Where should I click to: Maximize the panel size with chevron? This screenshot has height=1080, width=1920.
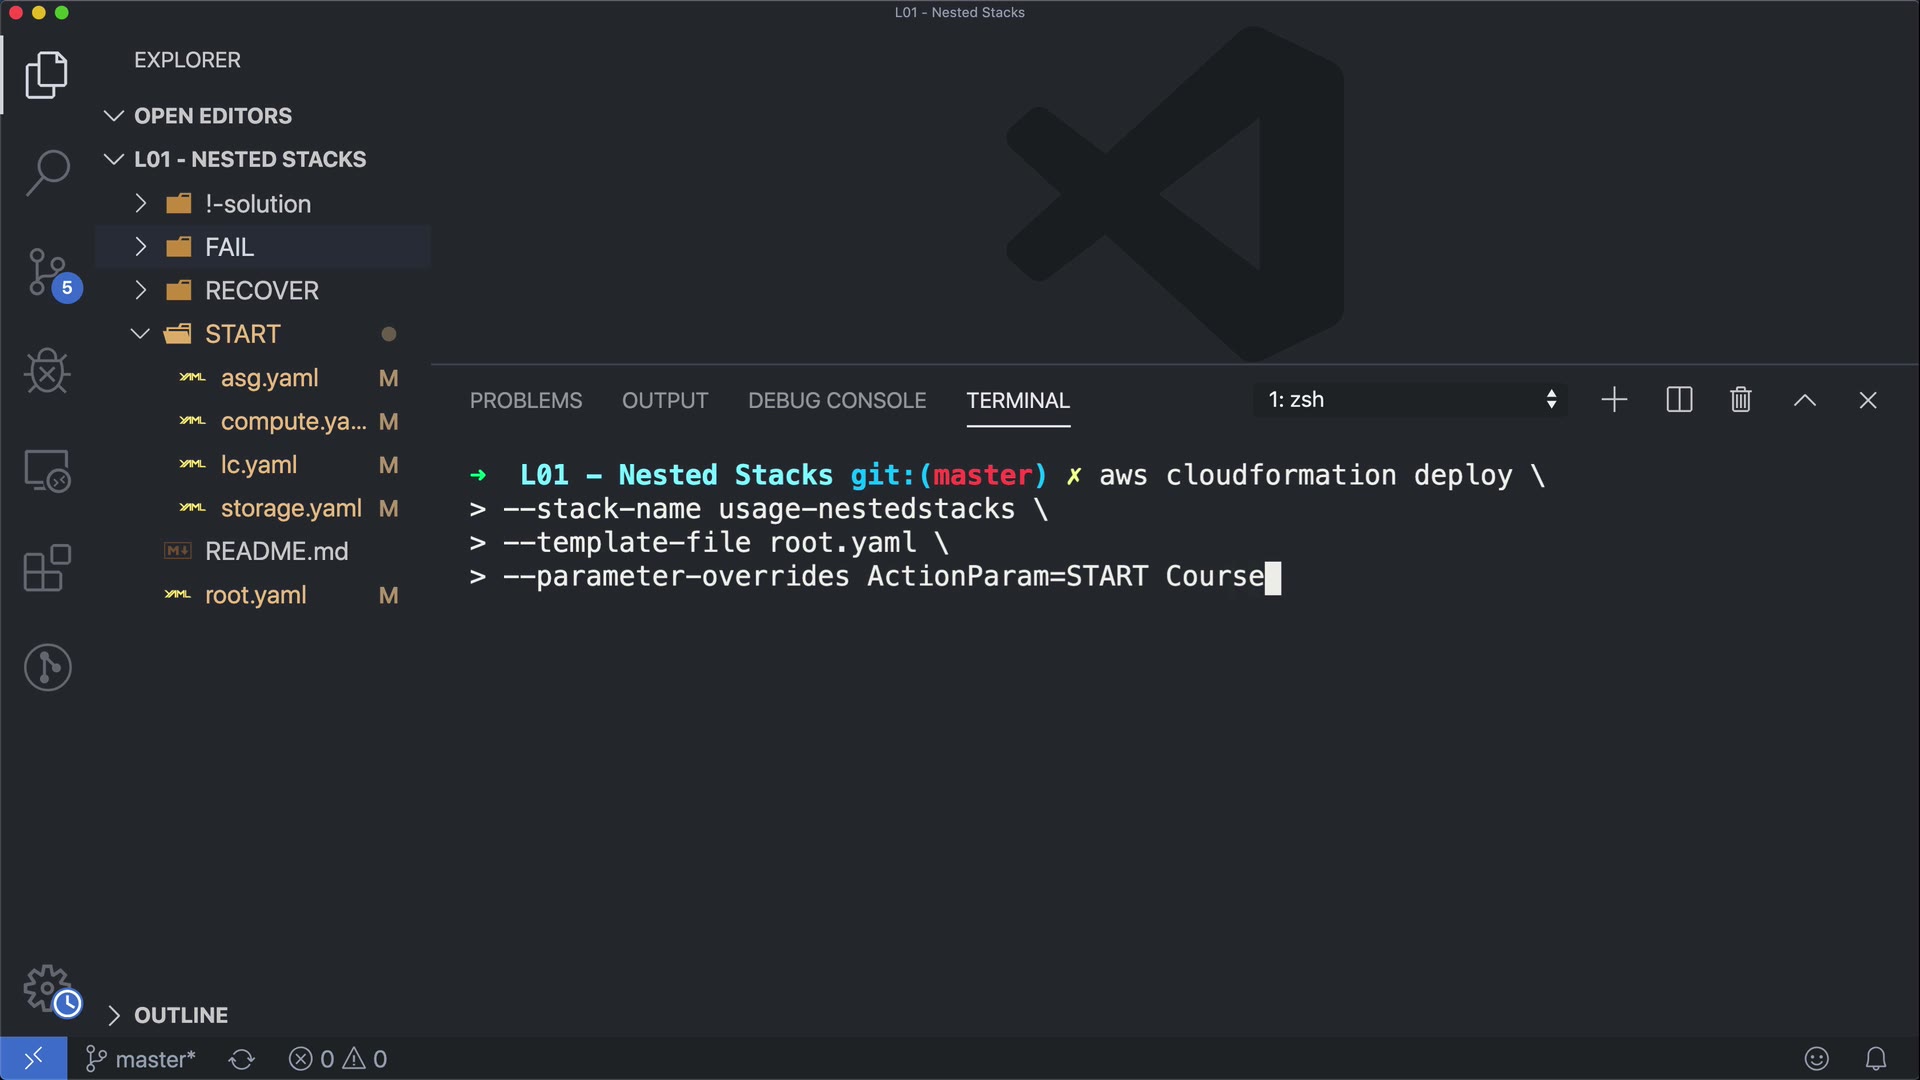[1805, 400]
